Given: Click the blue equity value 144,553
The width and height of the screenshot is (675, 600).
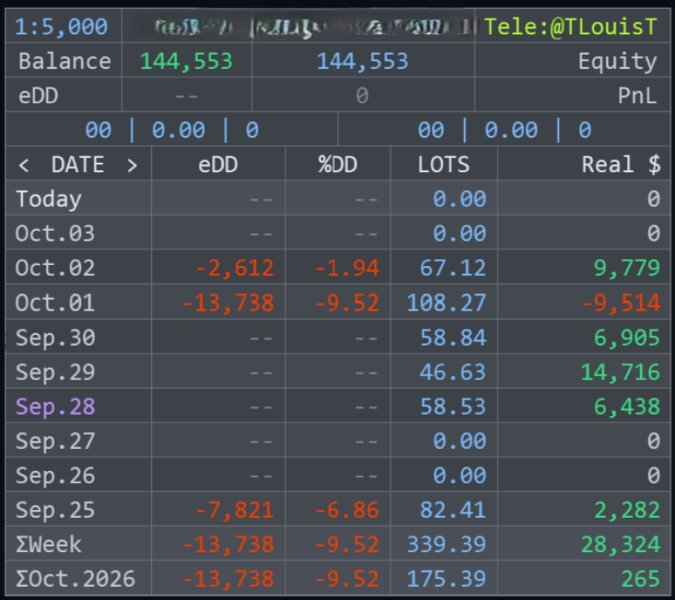Looking at the screenshot, I should coord(362,61).
